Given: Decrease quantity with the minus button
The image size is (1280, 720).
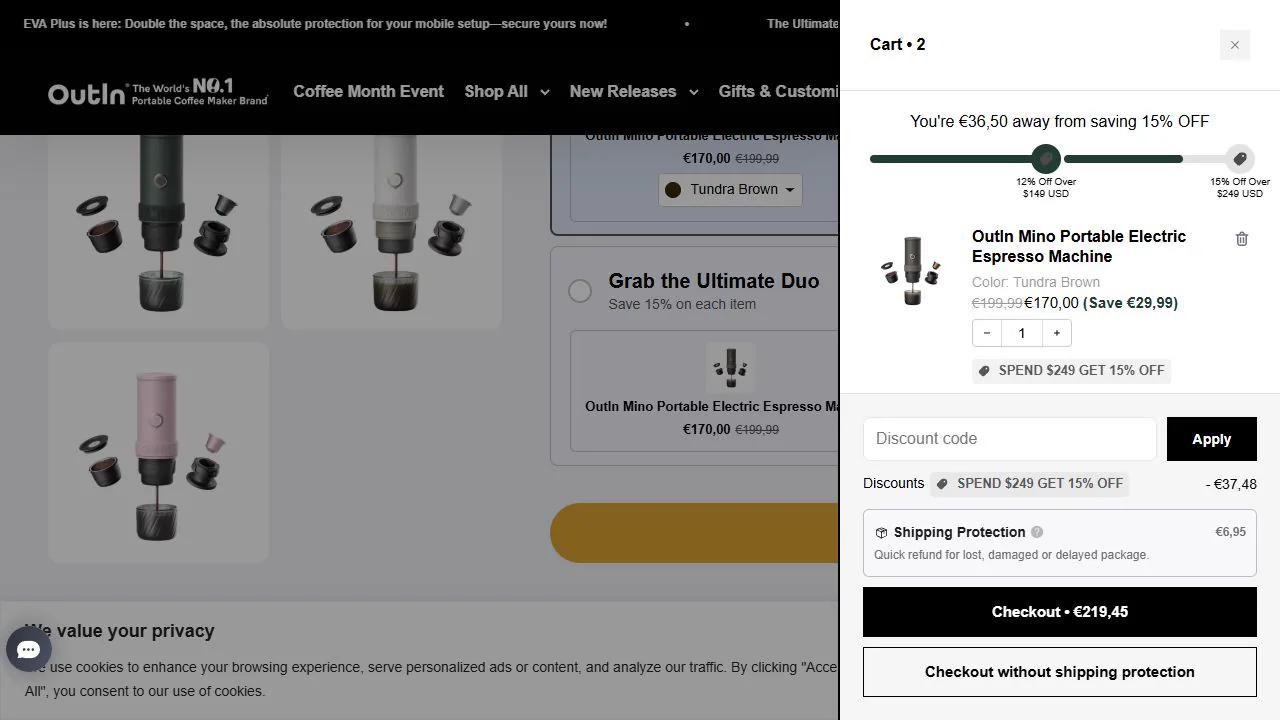Looking at the screenshot, I should point(987,333).
